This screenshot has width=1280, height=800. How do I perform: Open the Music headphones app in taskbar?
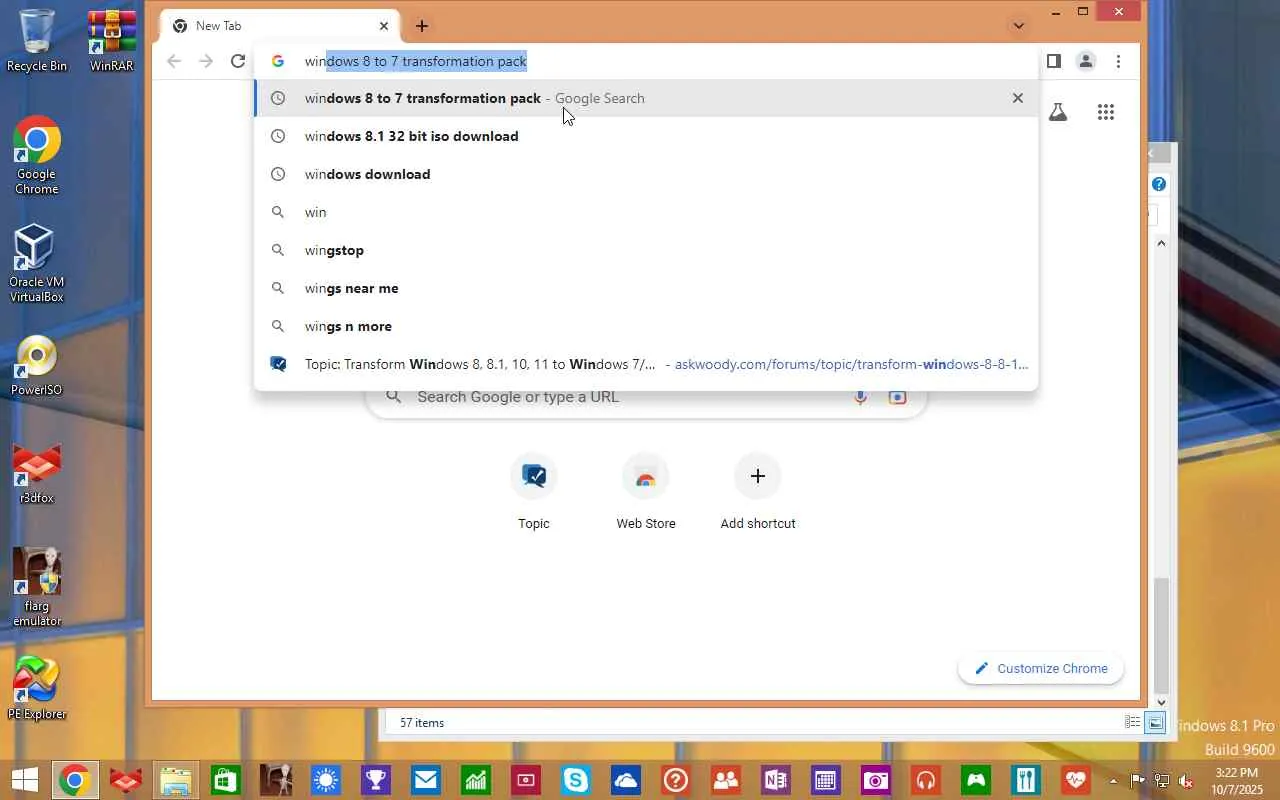click(x=925, y=780)
